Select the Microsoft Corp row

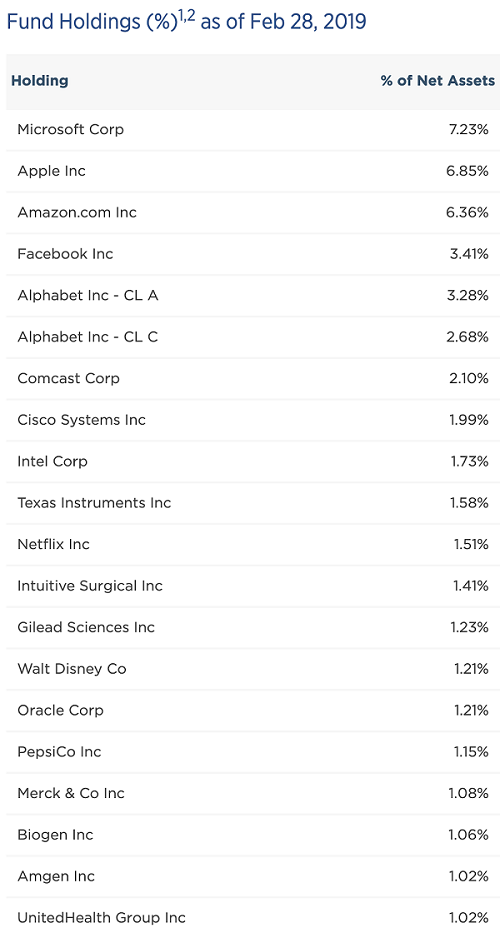[253, 130]
